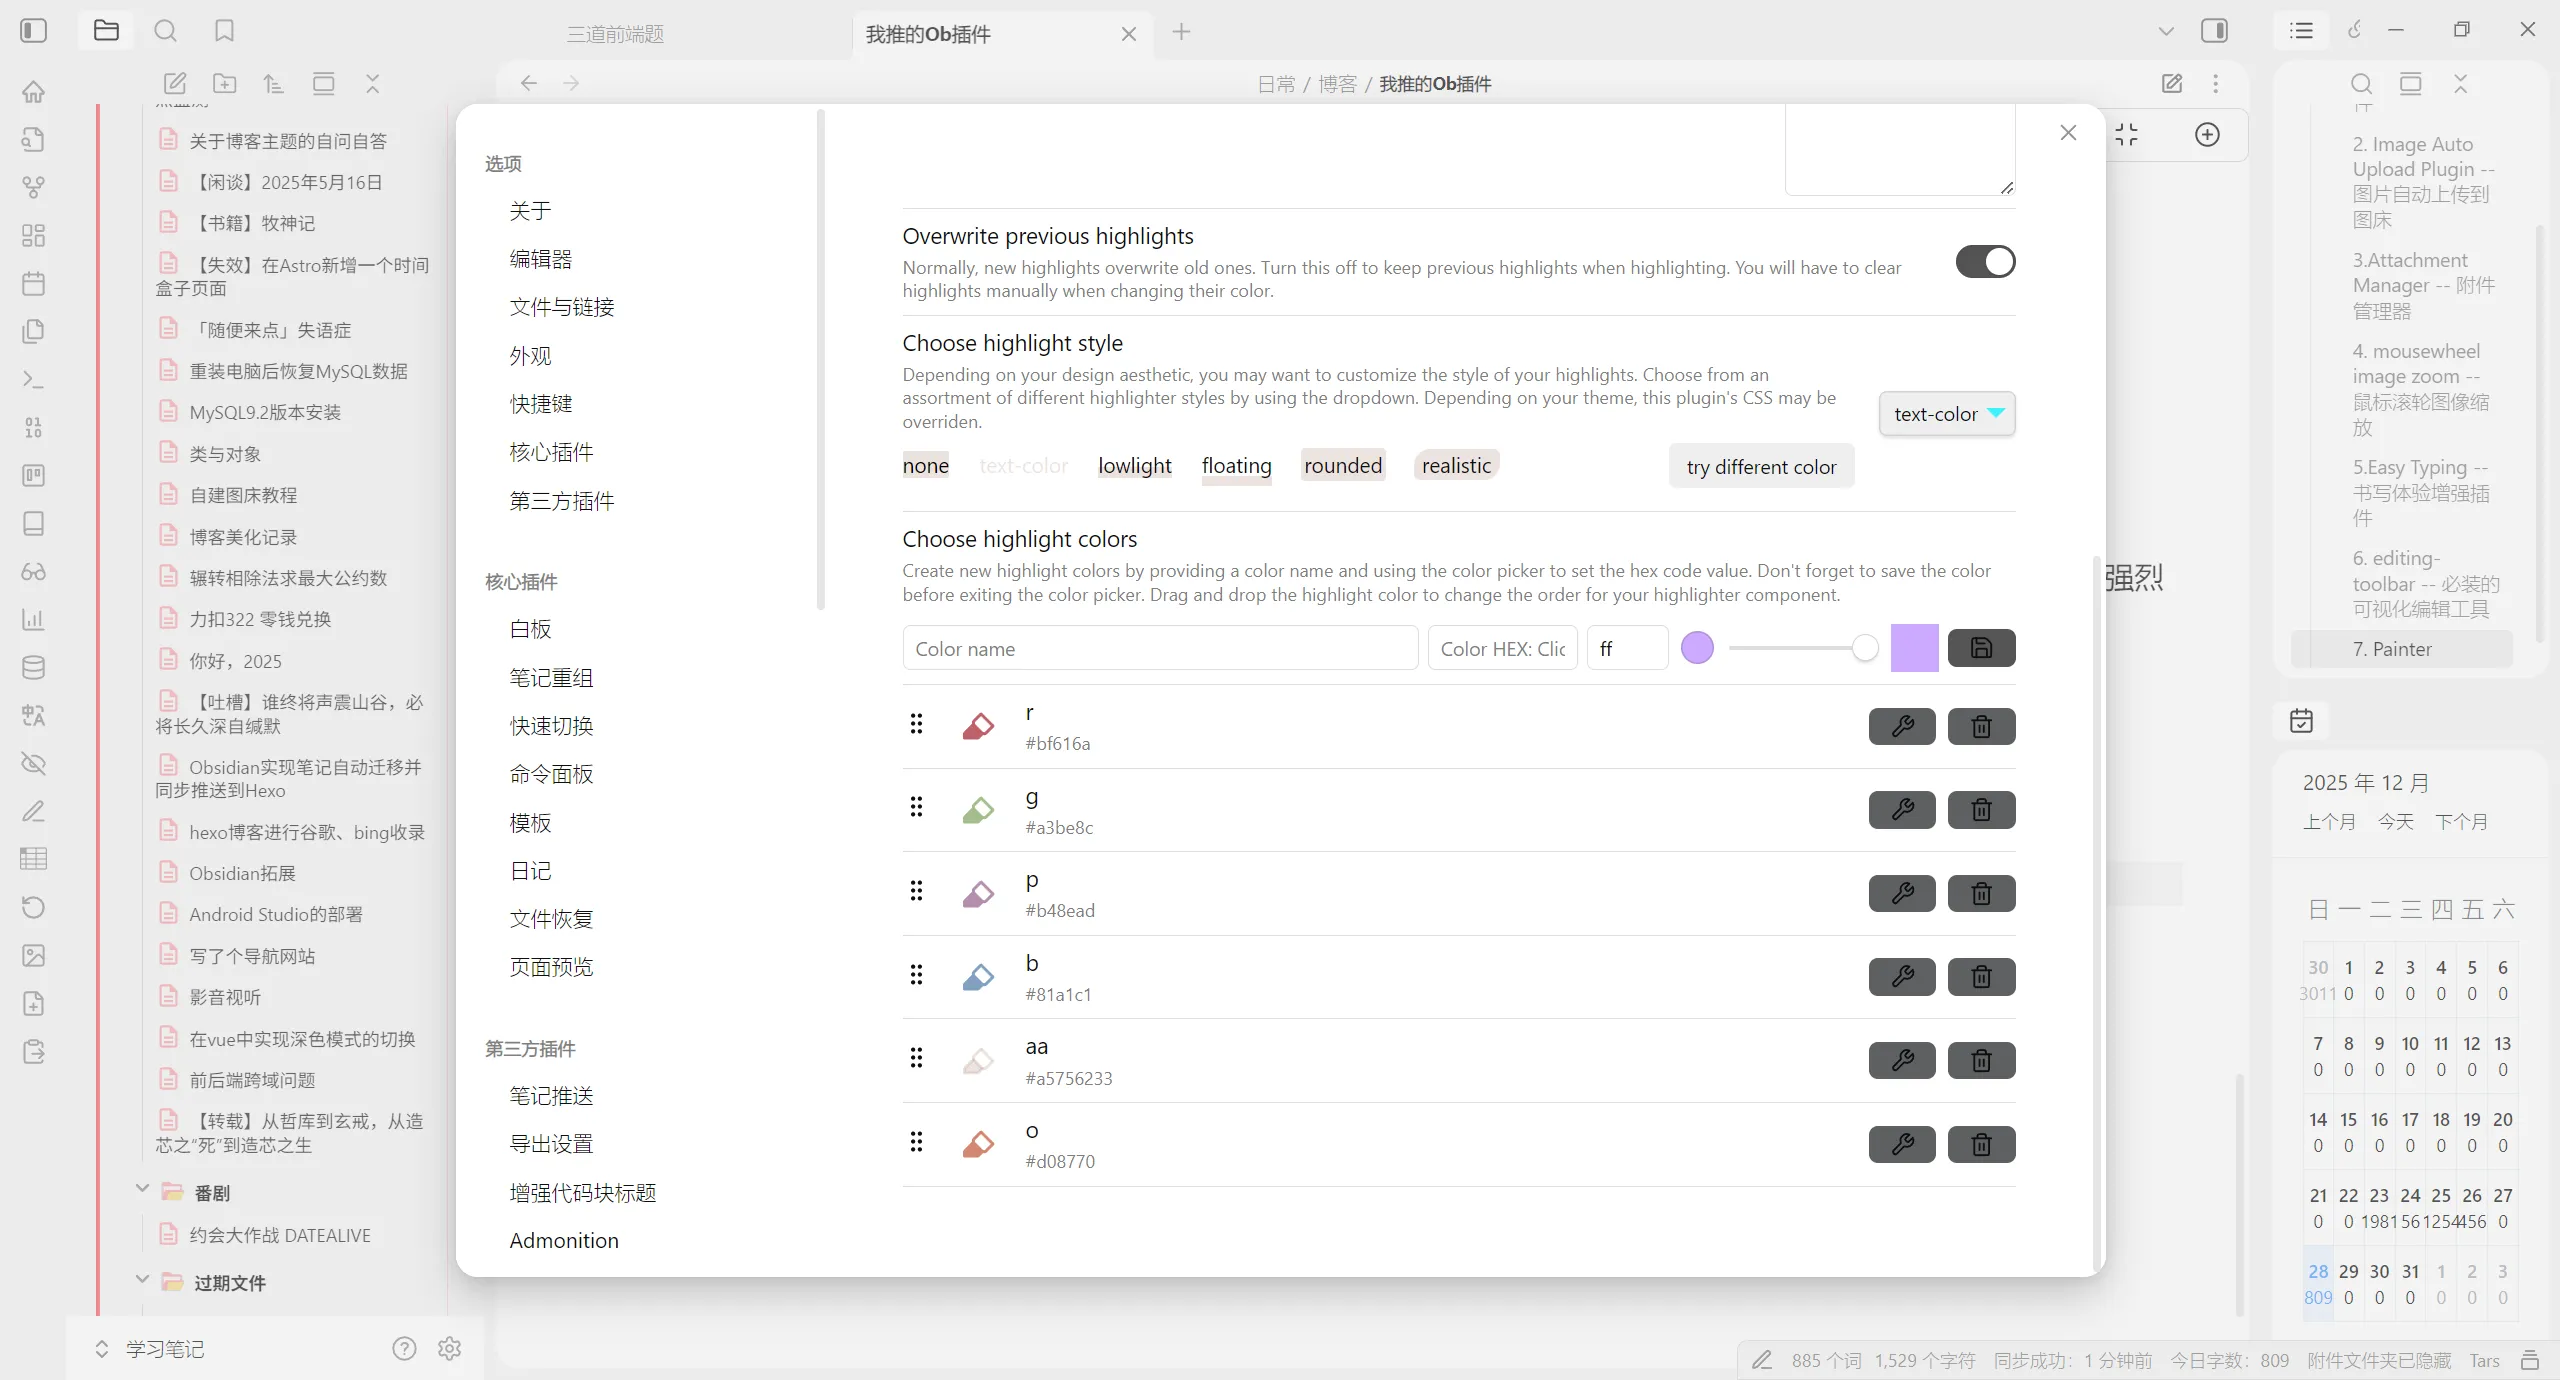Click the Color name input field
This screenshot has height=1380, width=2560.
[1159, 648]
